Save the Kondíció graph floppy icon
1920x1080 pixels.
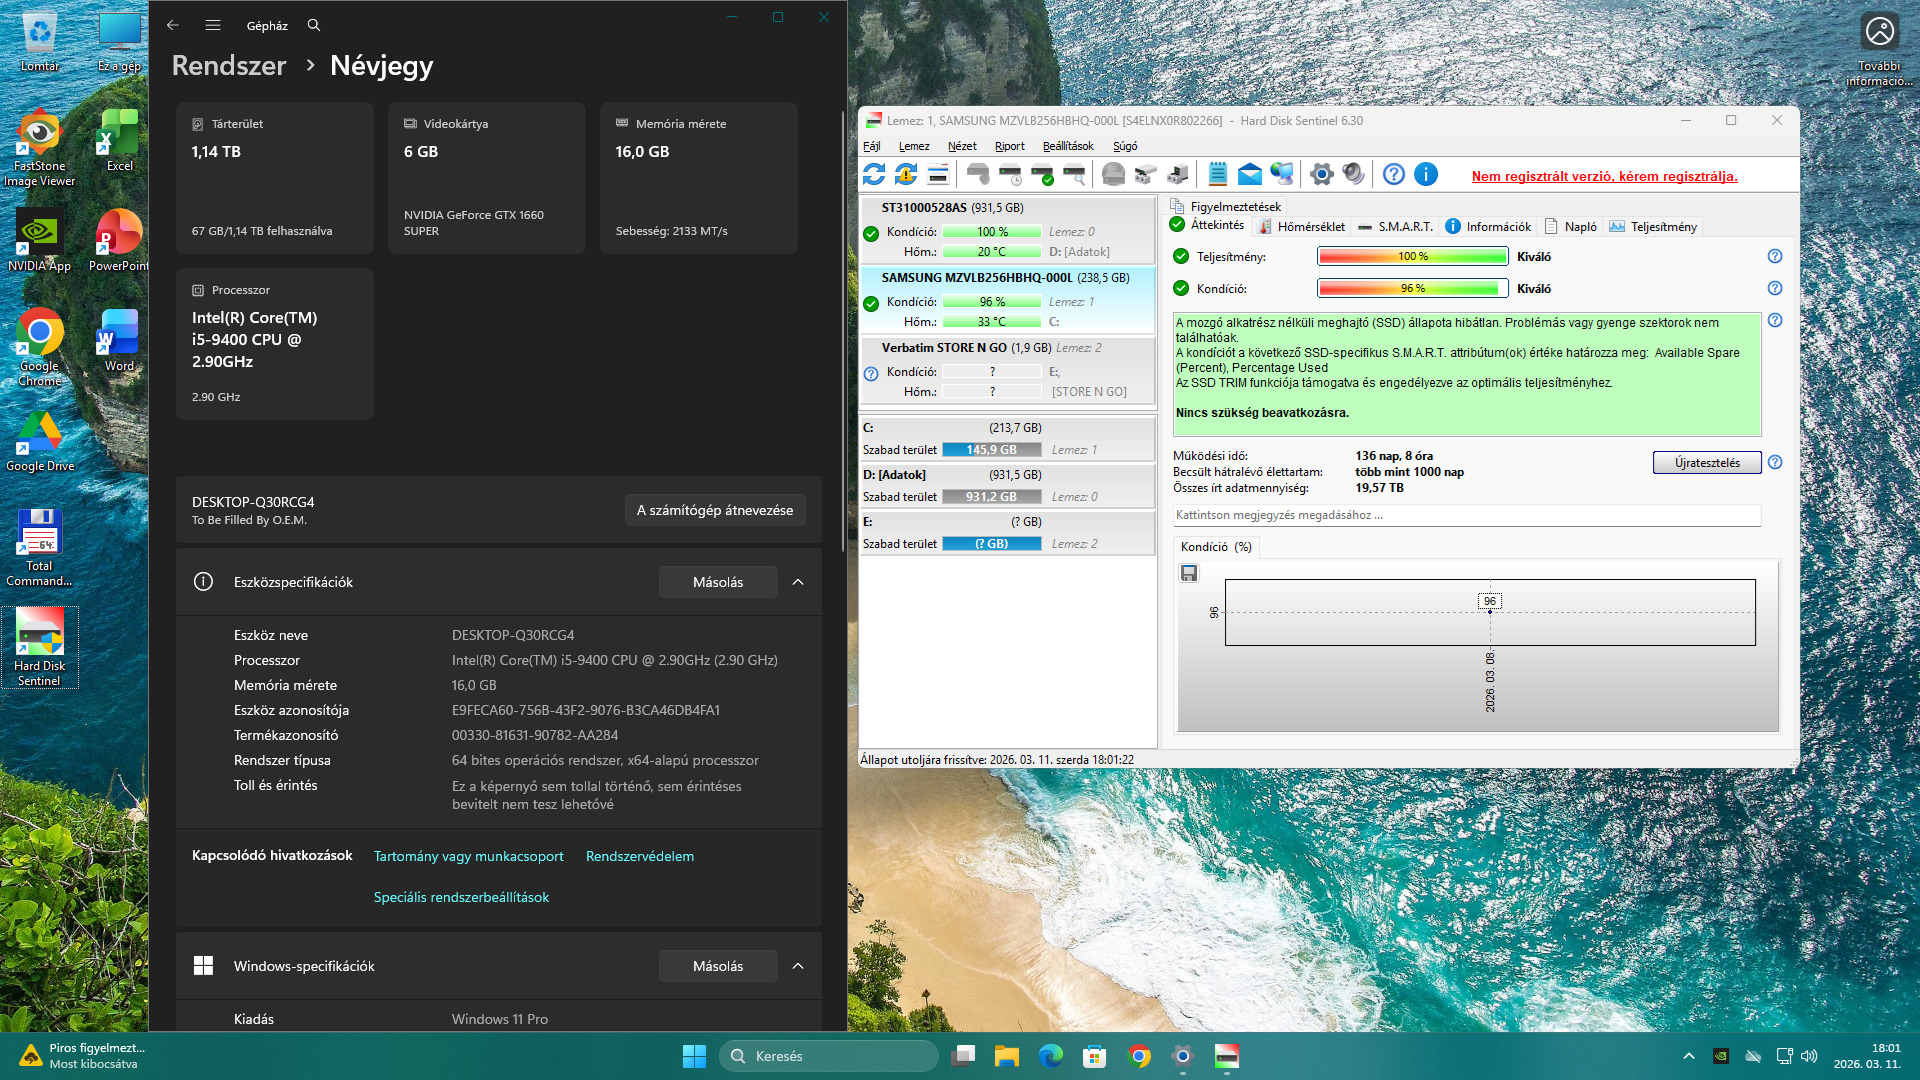point(1189,573)
